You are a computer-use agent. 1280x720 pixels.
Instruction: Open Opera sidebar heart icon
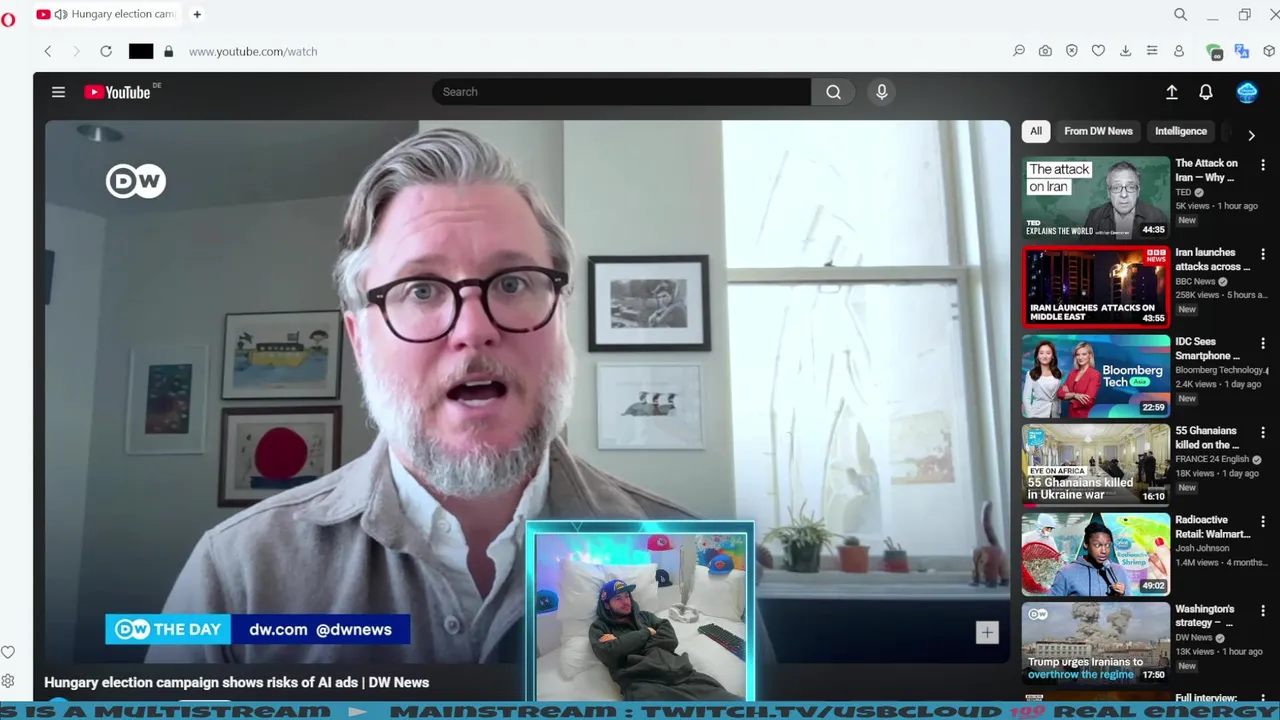tap(8, 652)
